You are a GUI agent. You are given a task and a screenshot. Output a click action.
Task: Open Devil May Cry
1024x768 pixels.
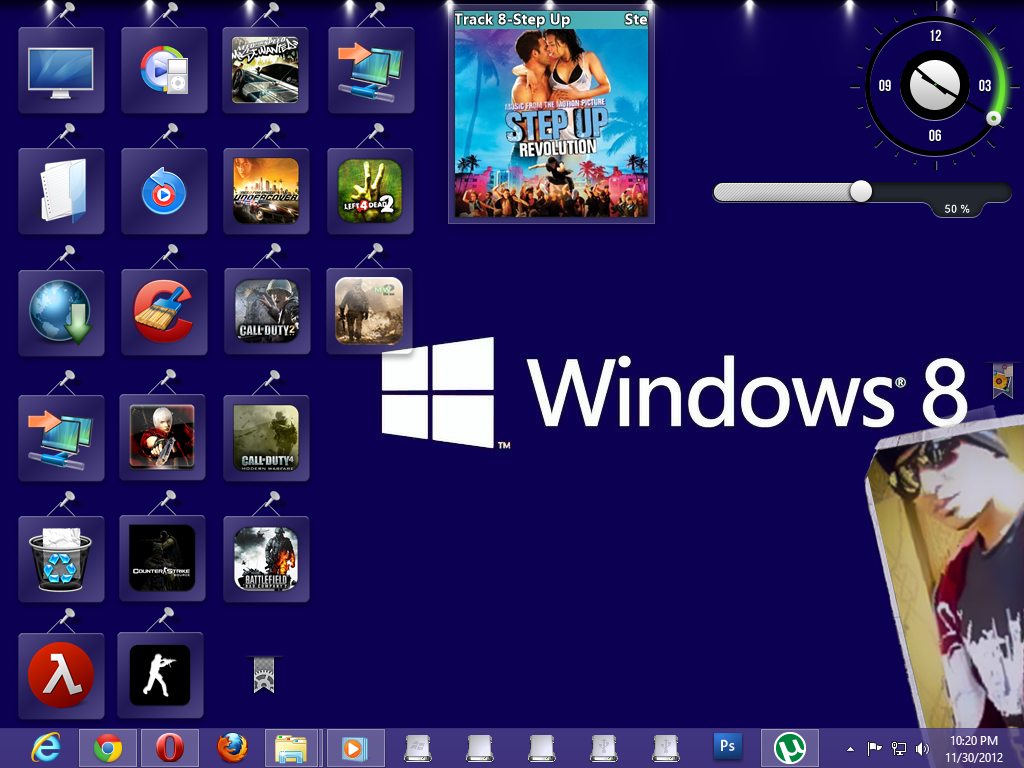[162, 437]
